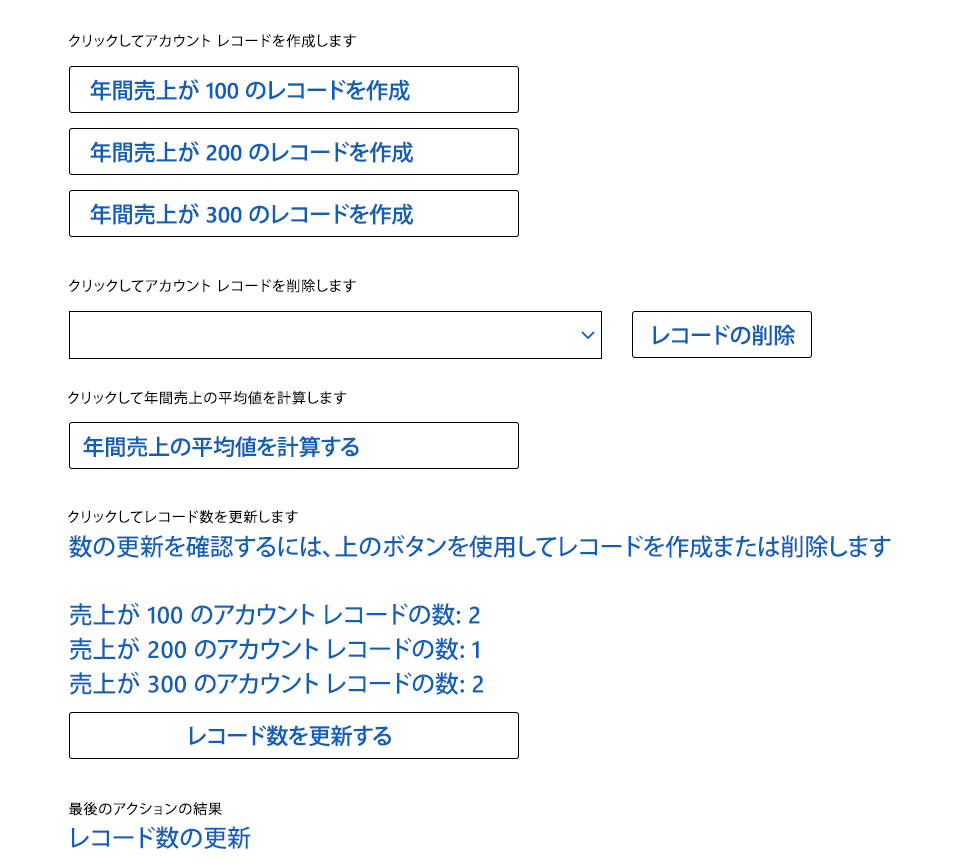Click the blue instruction message about updating counts

(480, 547)
